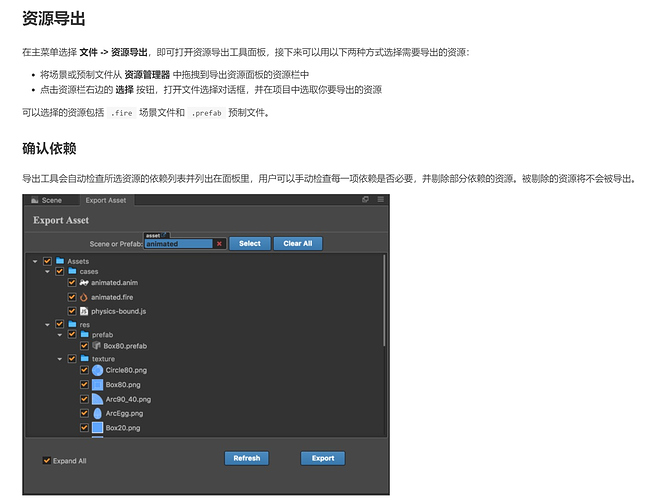Click the cases folder icon
This screenshot has height=500, width=655.
pyautogui.click(x=72, y=271)
